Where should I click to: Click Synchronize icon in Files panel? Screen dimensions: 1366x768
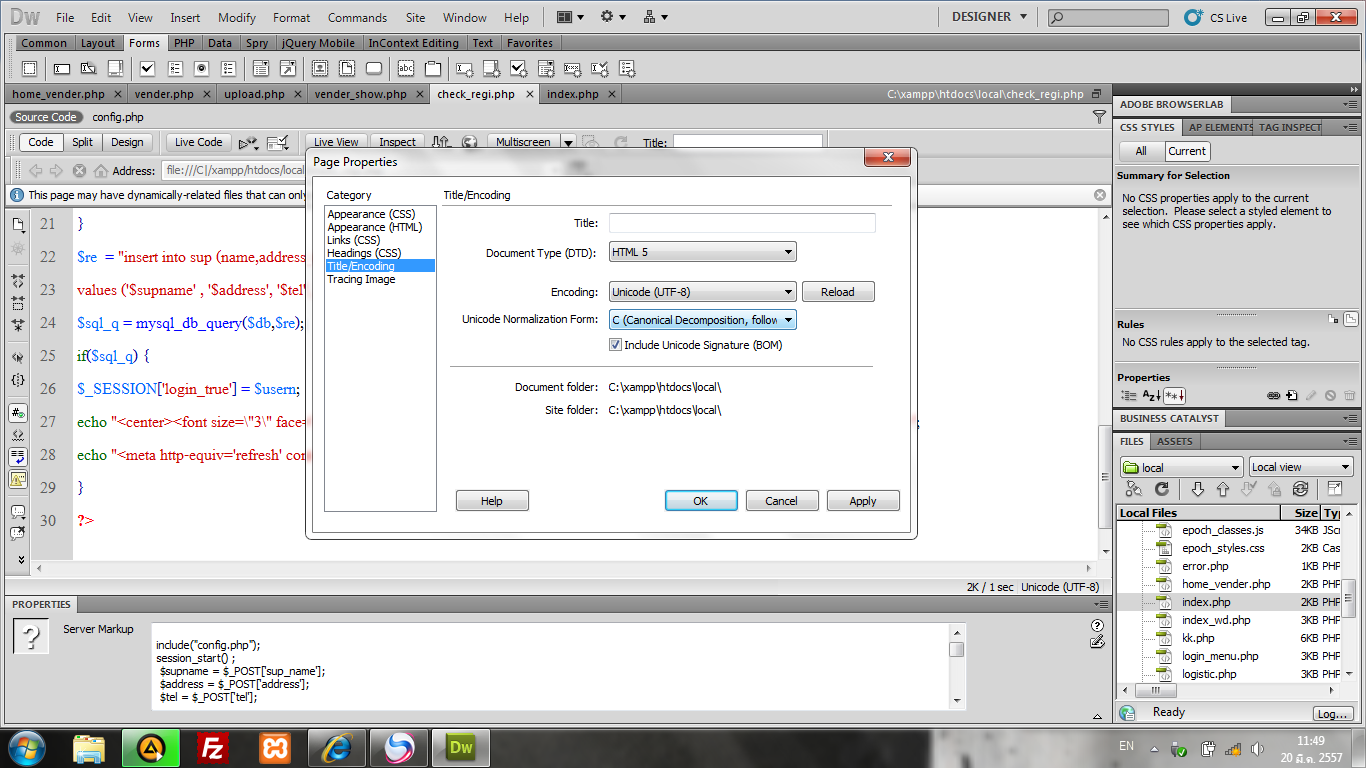pos(1300,489)
